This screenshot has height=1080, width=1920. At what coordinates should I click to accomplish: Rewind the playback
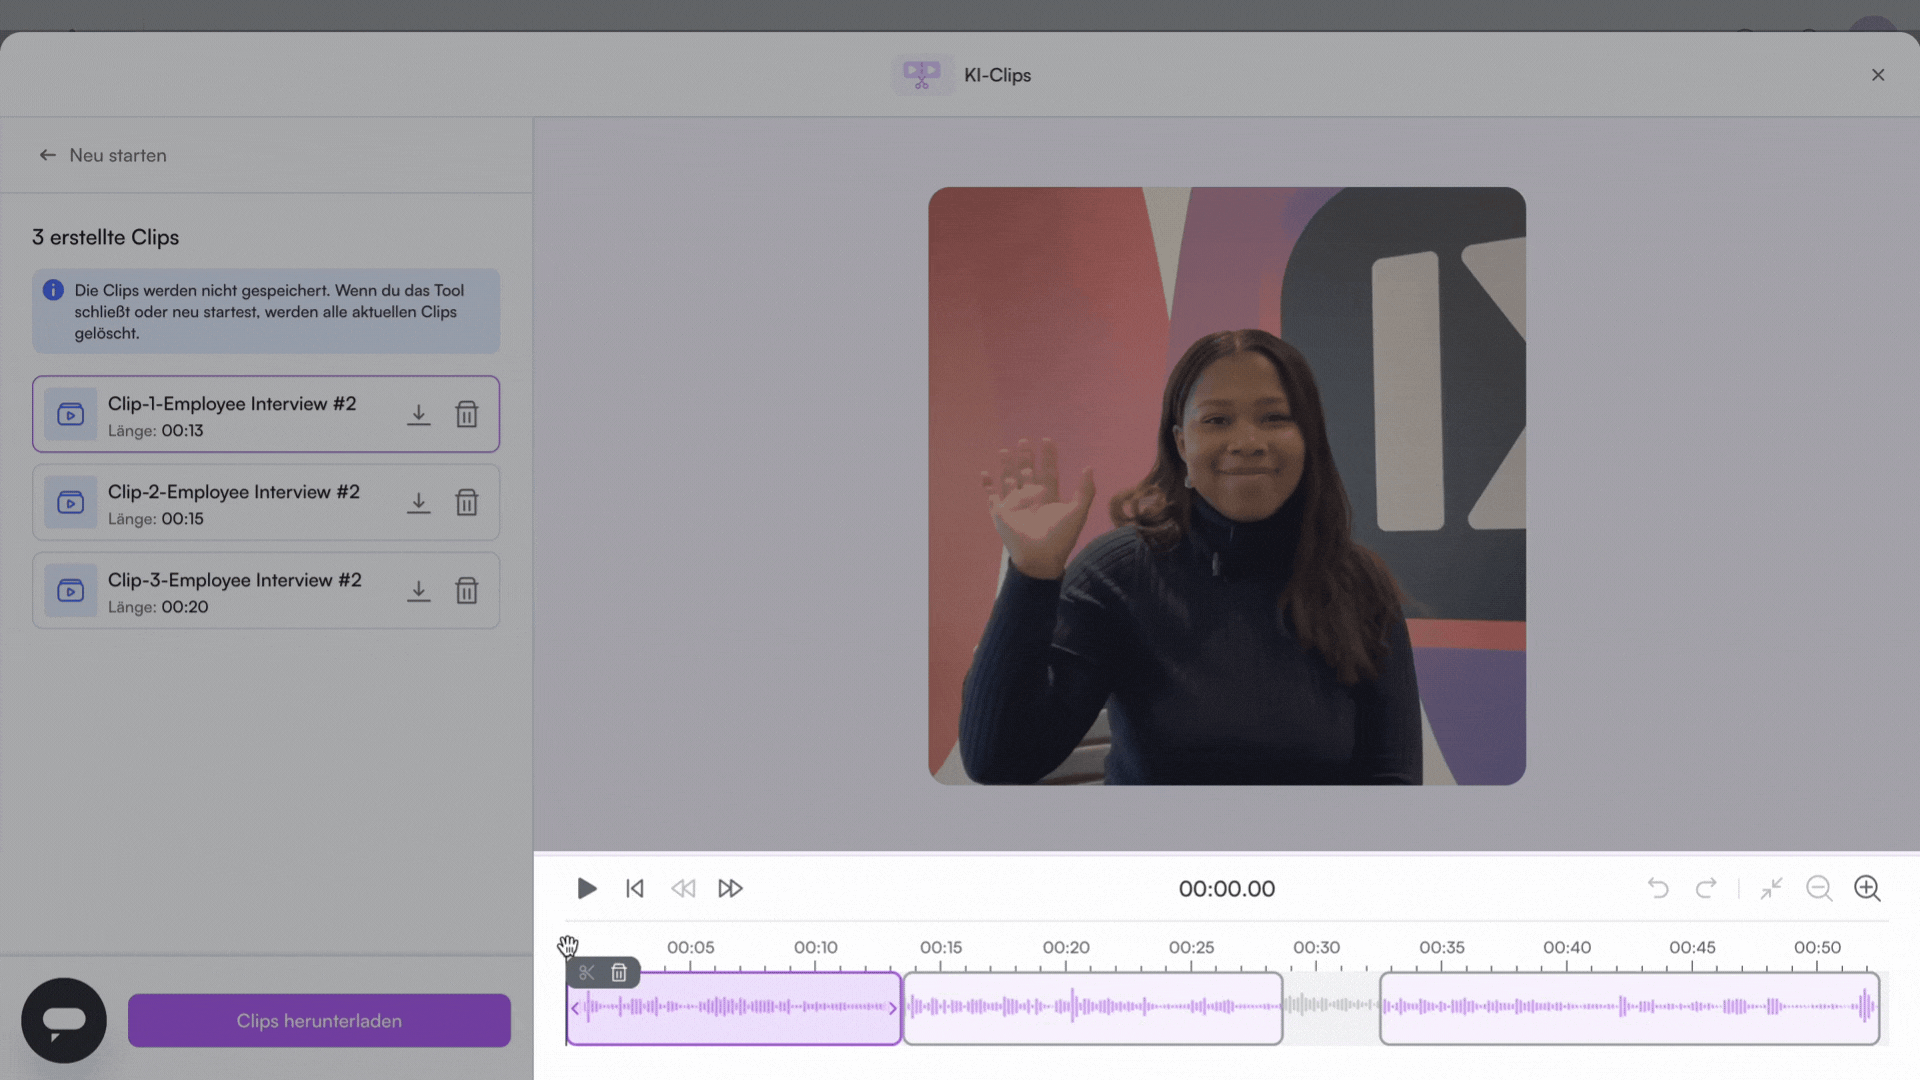(683, 888)
